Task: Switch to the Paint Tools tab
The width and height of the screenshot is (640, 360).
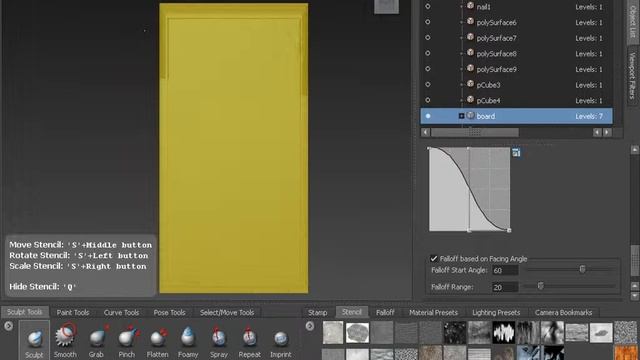Action: tap(73, 313)
